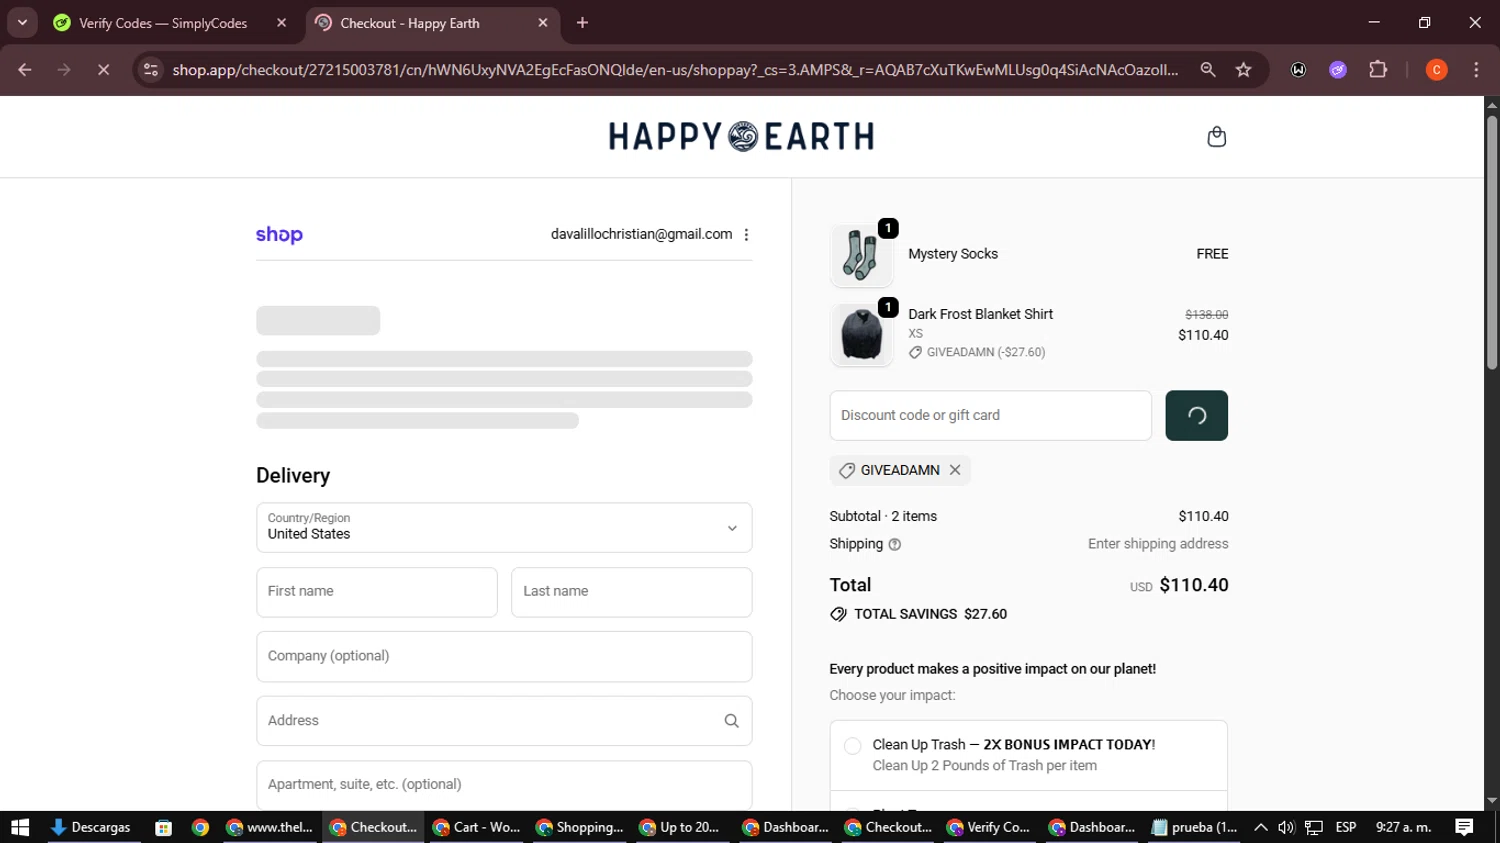Open the tab search dropdown arrow
Screen dimensions: 1500x843
[x=22, y=23]
